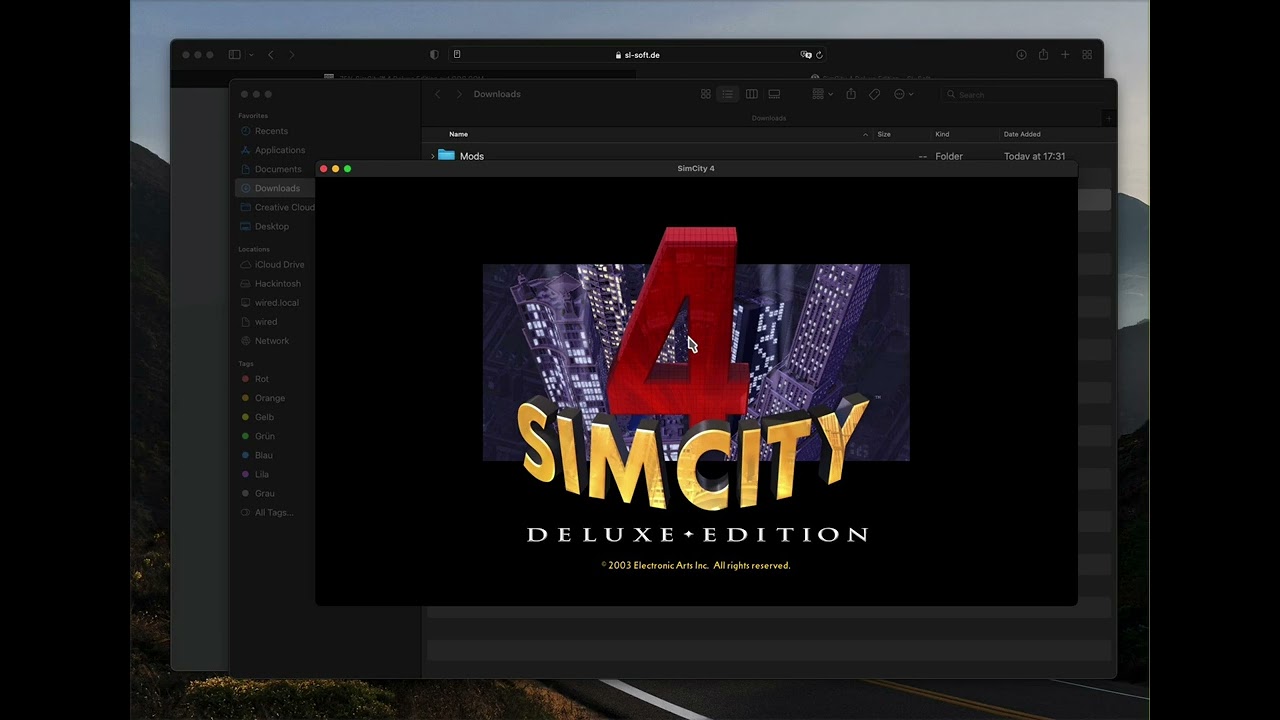Go back in the Finder window
This screenshot has height=720, width=1280.
pos(437,94)
